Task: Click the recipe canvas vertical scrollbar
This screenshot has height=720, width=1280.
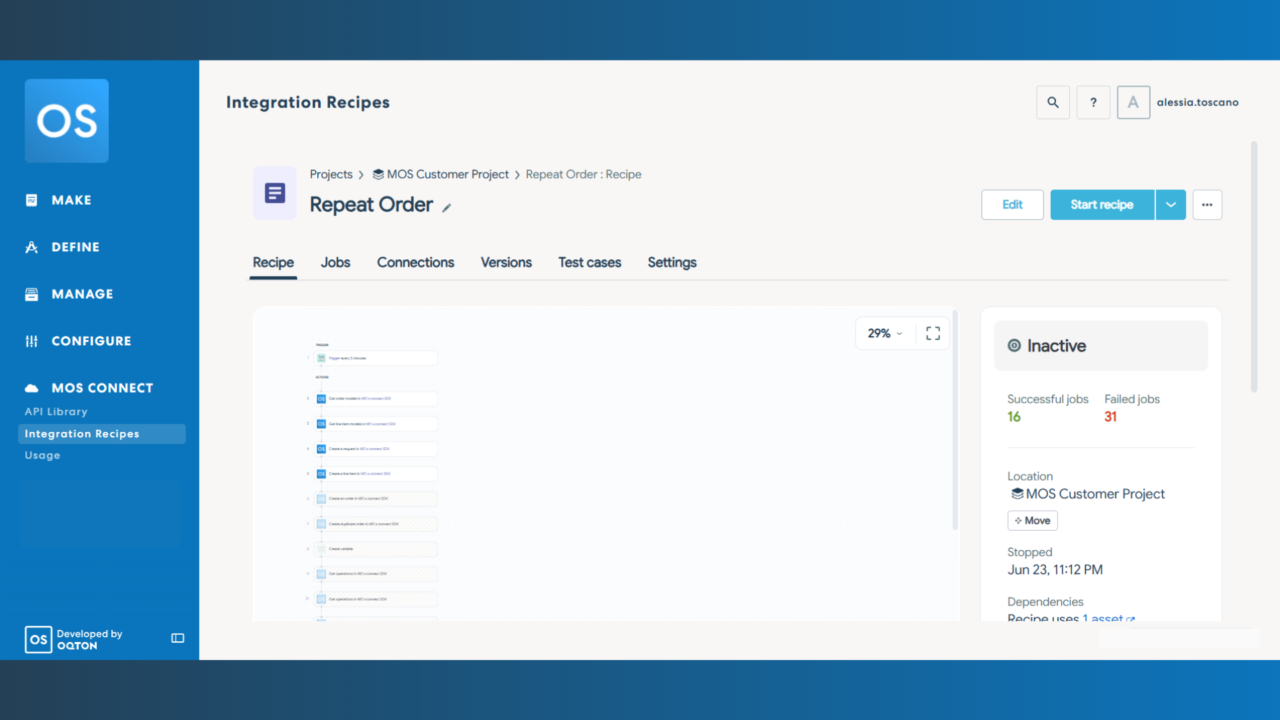Action: point(956,420)
